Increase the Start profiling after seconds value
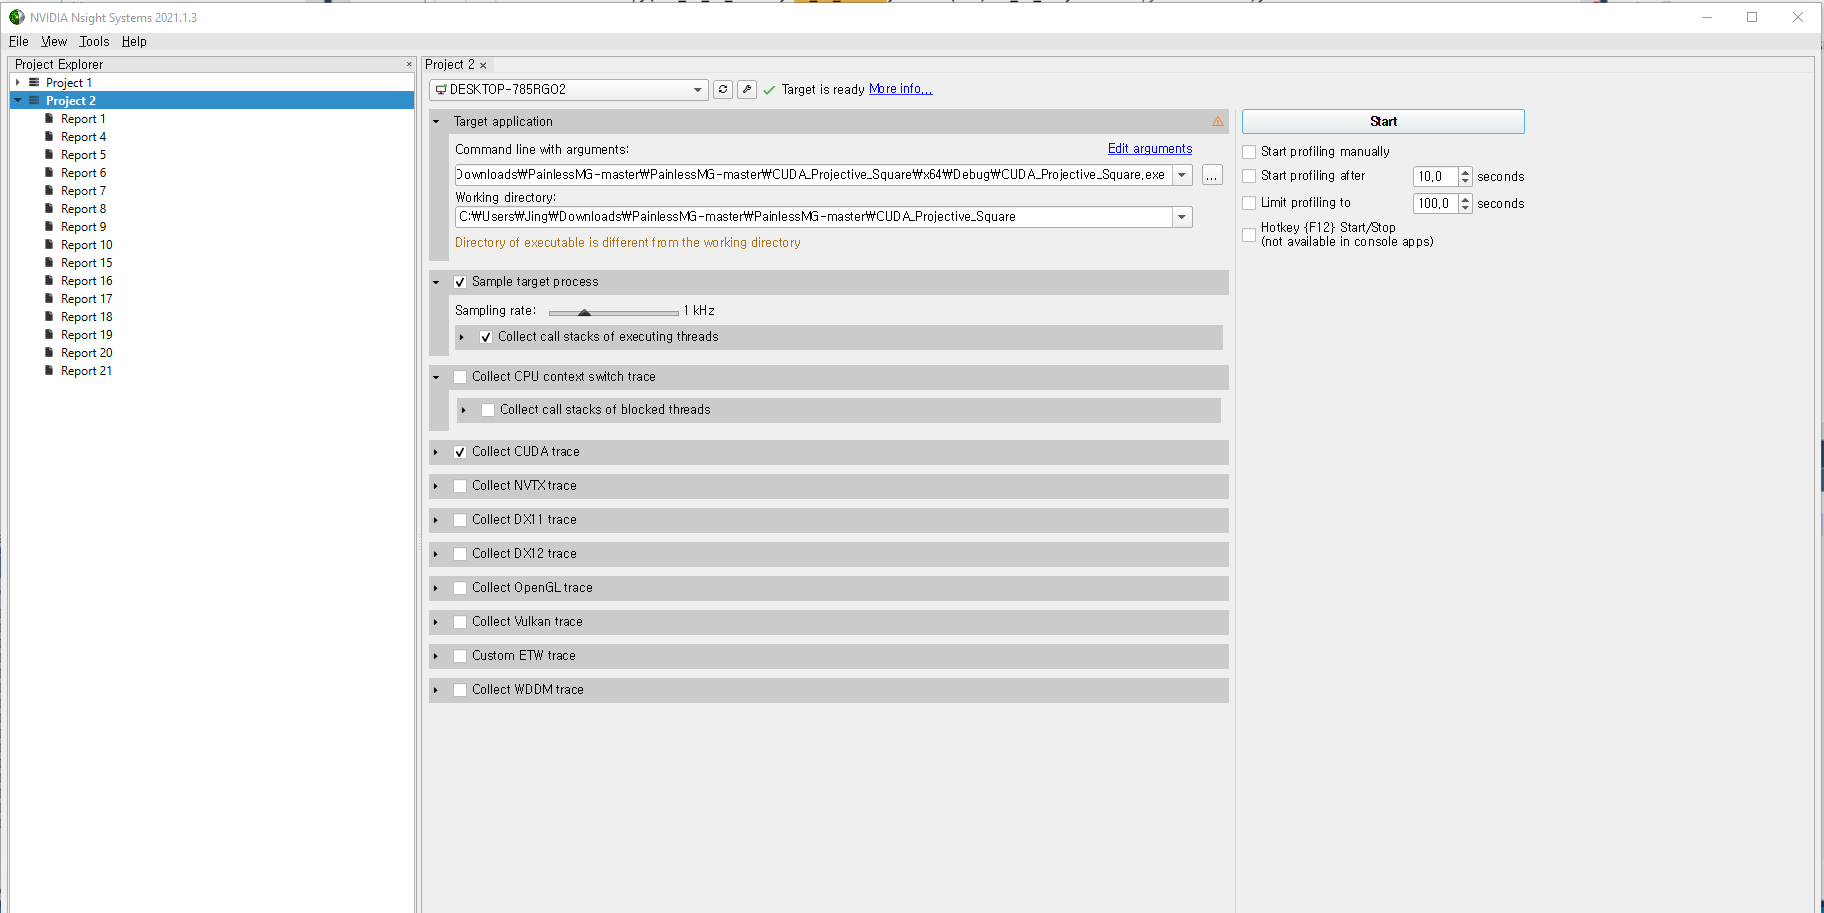Screen dimensions: 1824x913 coord(1465,172)
